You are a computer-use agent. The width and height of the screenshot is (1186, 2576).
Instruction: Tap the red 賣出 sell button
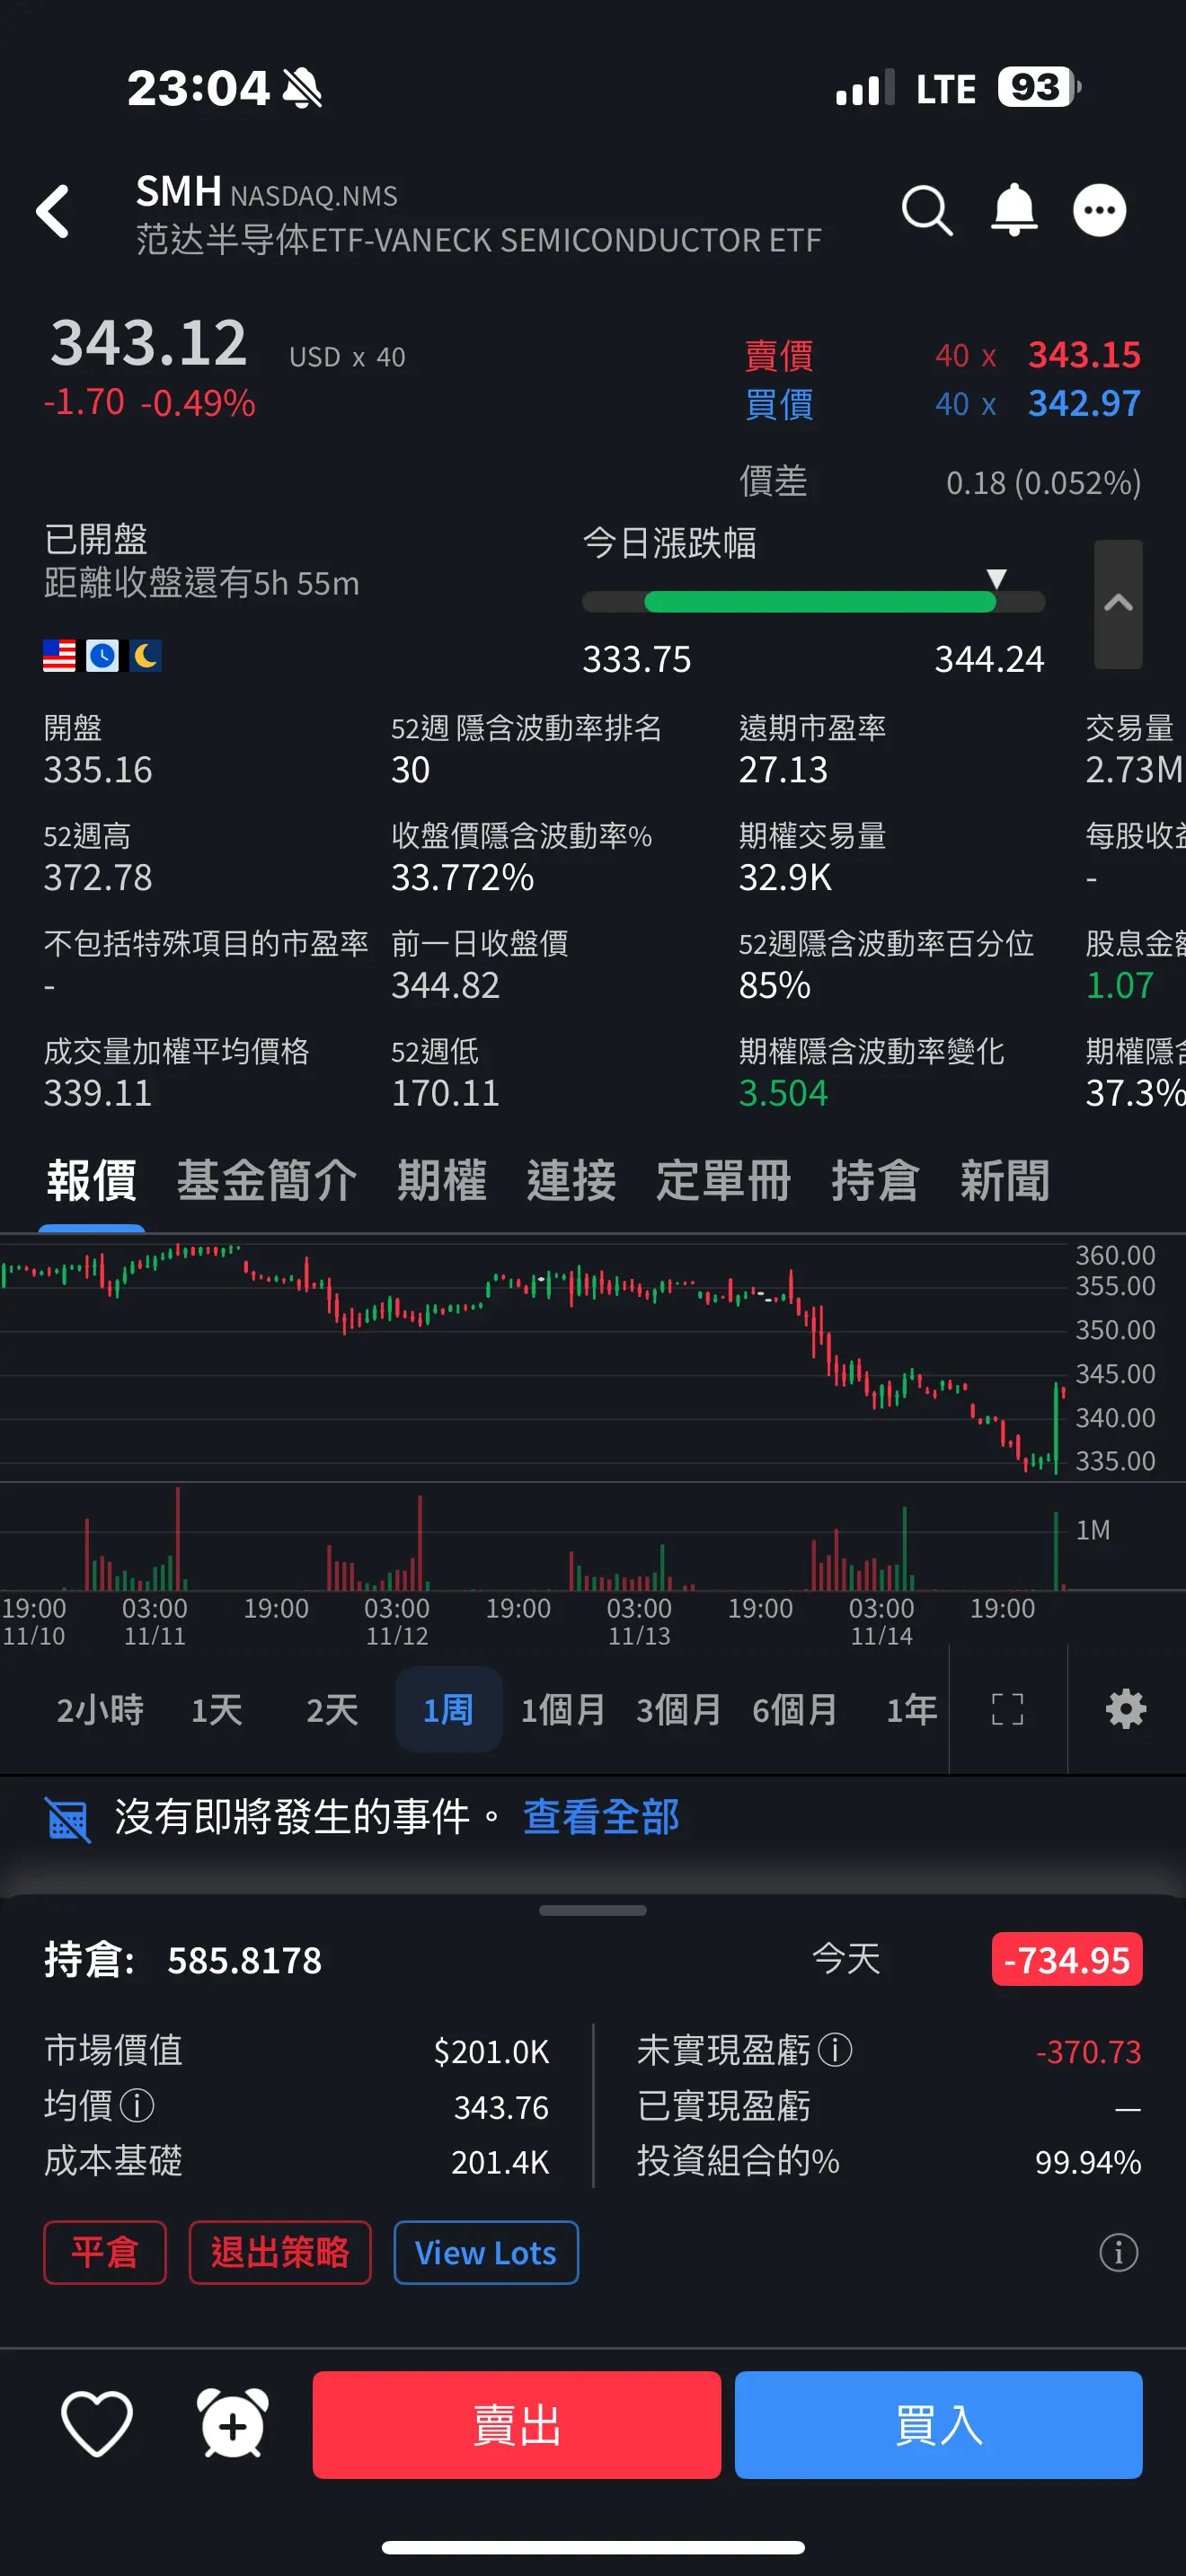[517, 2425]
